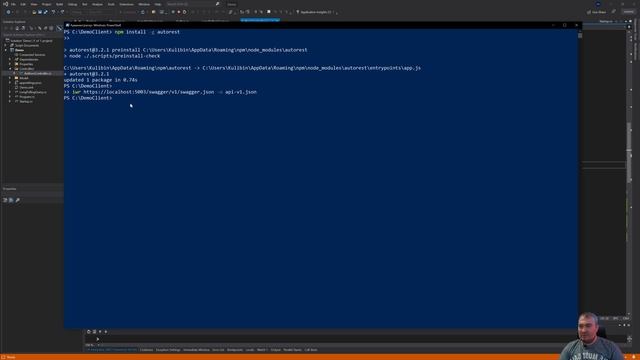
Task: Open the Edit menu
Action: click(x=23, y=4)
